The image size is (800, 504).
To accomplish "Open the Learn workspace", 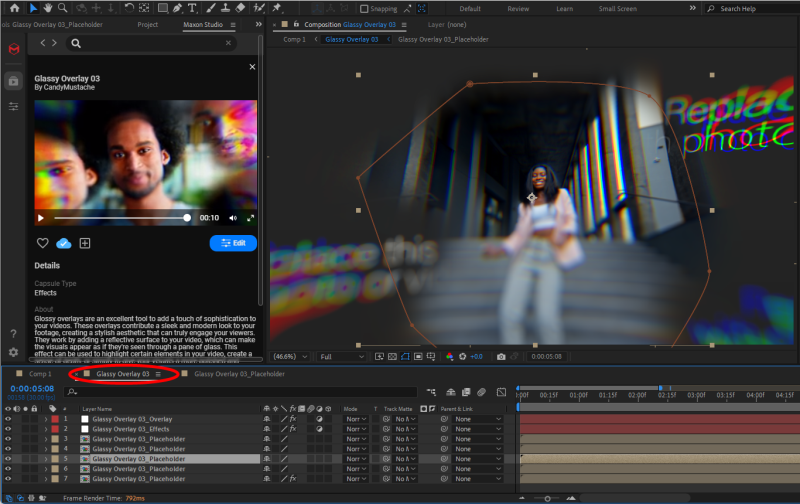I will coord(565,9).
